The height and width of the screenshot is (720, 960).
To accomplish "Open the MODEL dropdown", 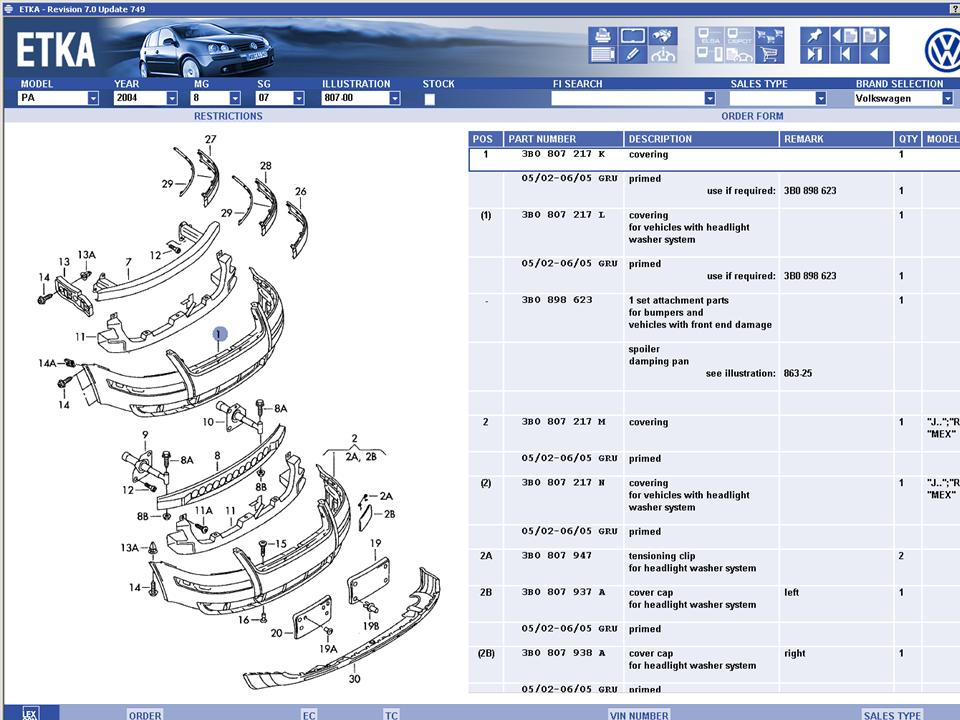I will 93,98.
